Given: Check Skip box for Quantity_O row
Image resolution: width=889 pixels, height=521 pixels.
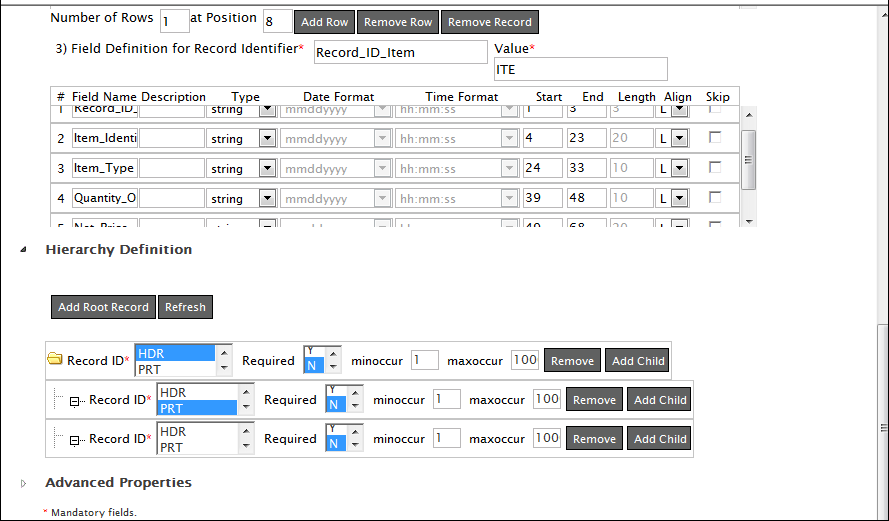Looking at the screenshot, I should coord(714,198).
